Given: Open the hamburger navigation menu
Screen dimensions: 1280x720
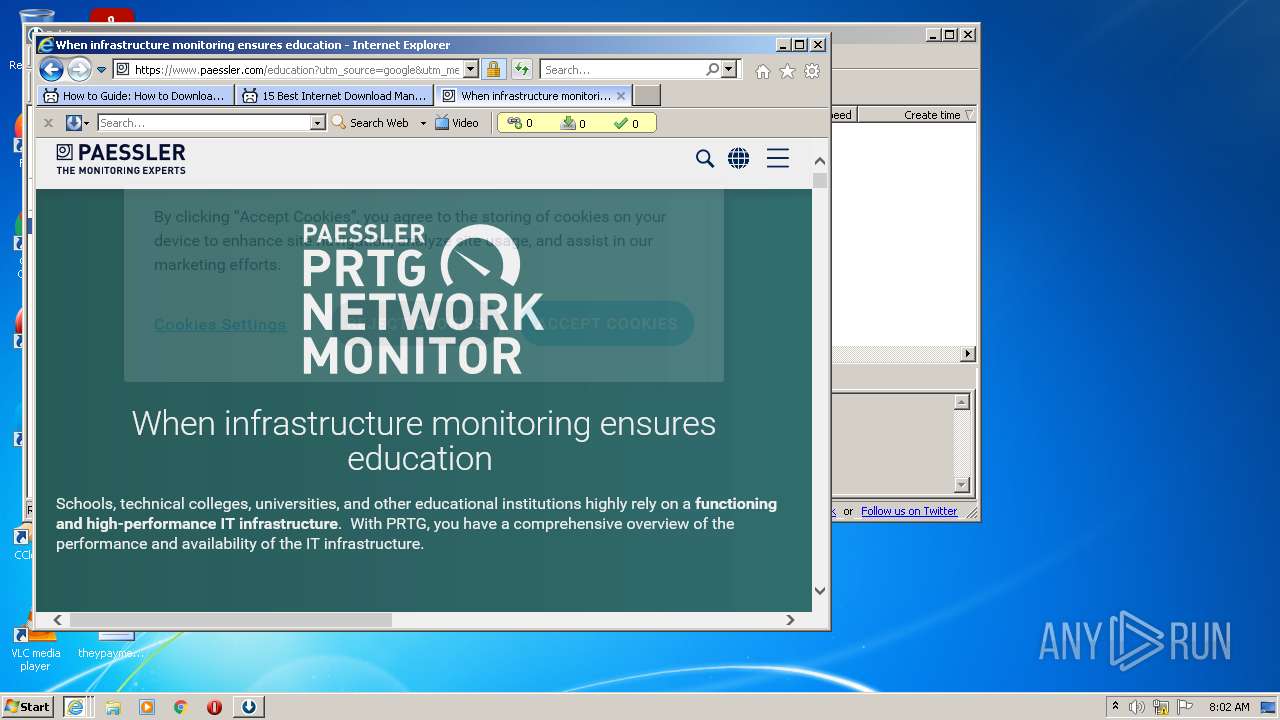Looking at the screenshot, I should (778, 158).
